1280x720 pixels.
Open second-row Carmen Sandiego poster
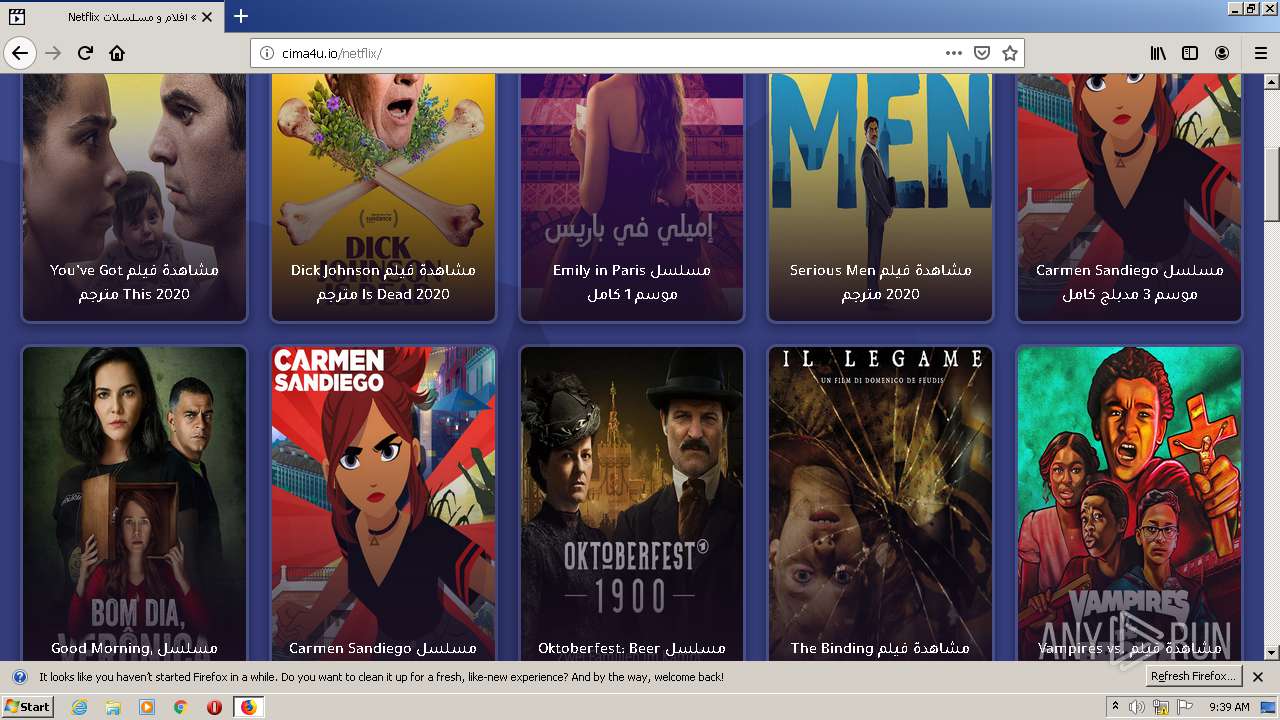pyautogui.click(x=383, y=503)
